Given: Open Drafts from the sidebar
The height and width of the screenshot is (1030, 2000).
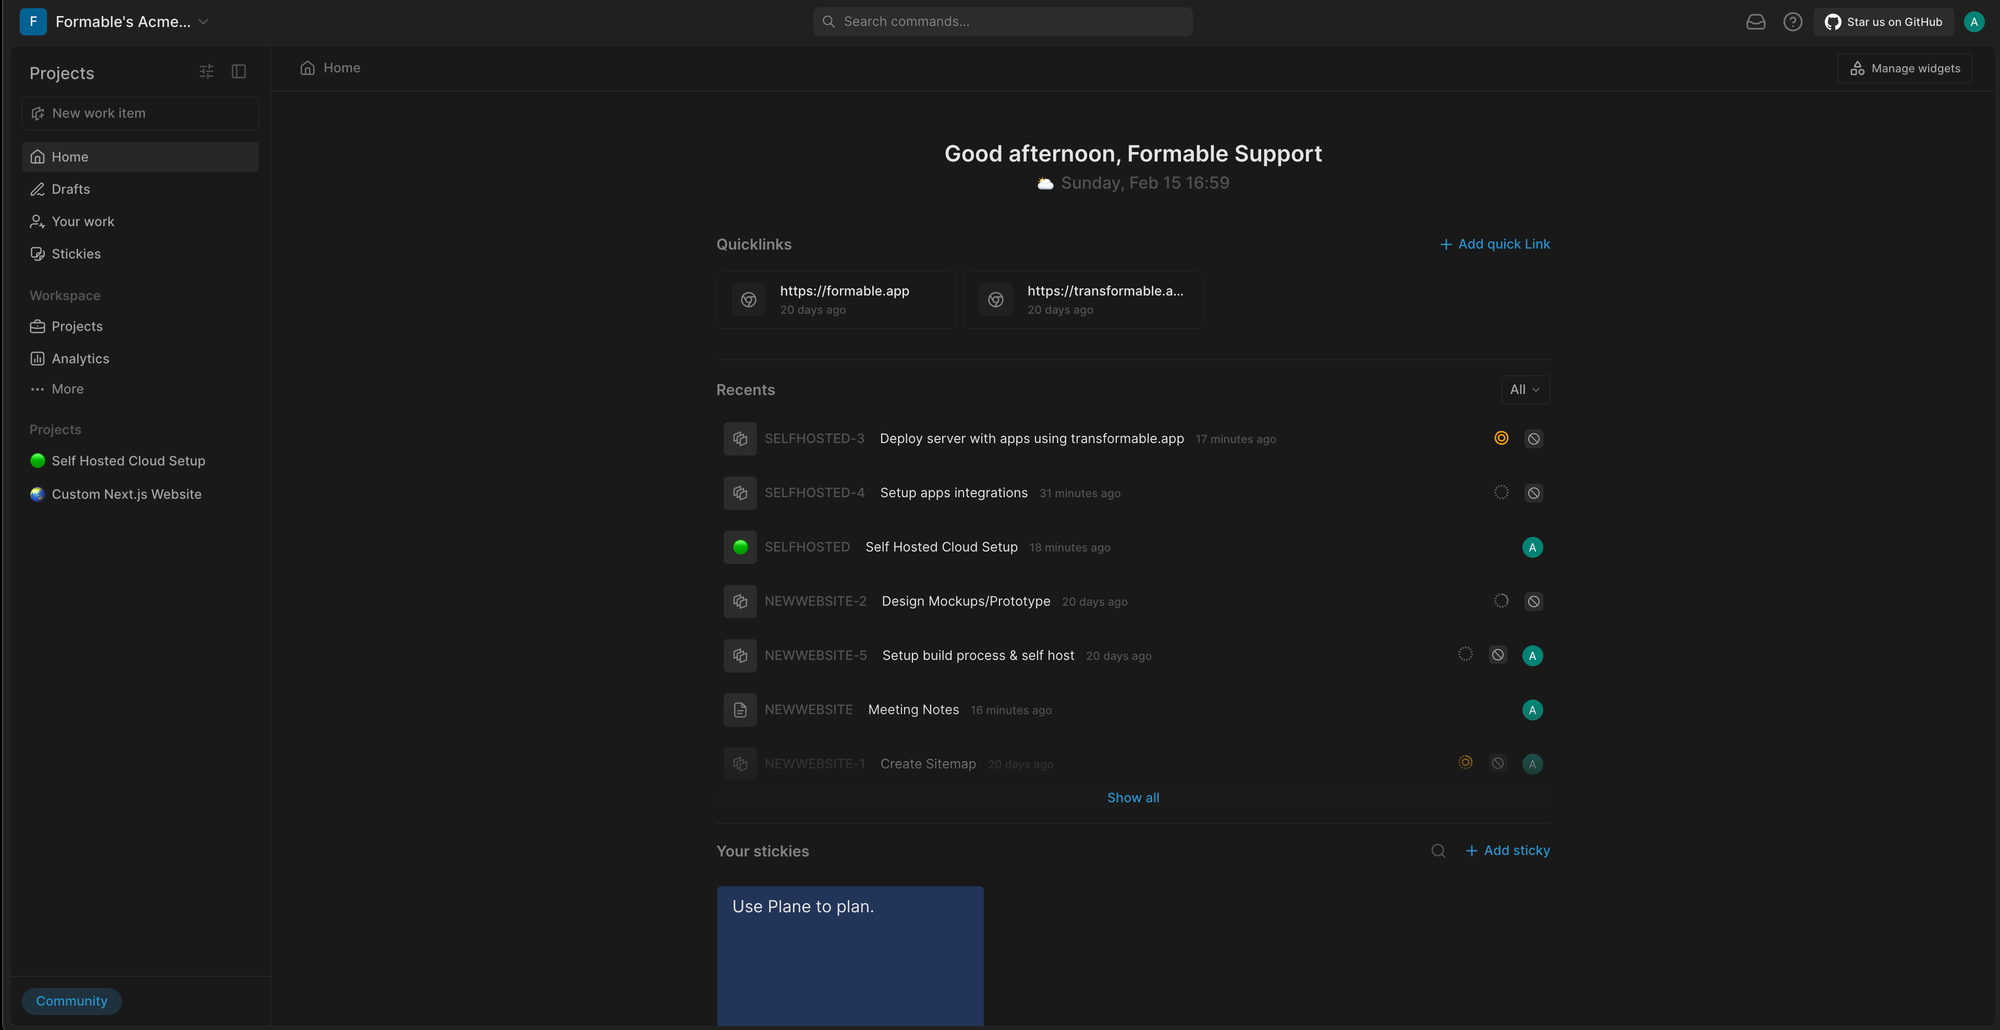Looking at the screenshot, I should click(x=70, y=189).
